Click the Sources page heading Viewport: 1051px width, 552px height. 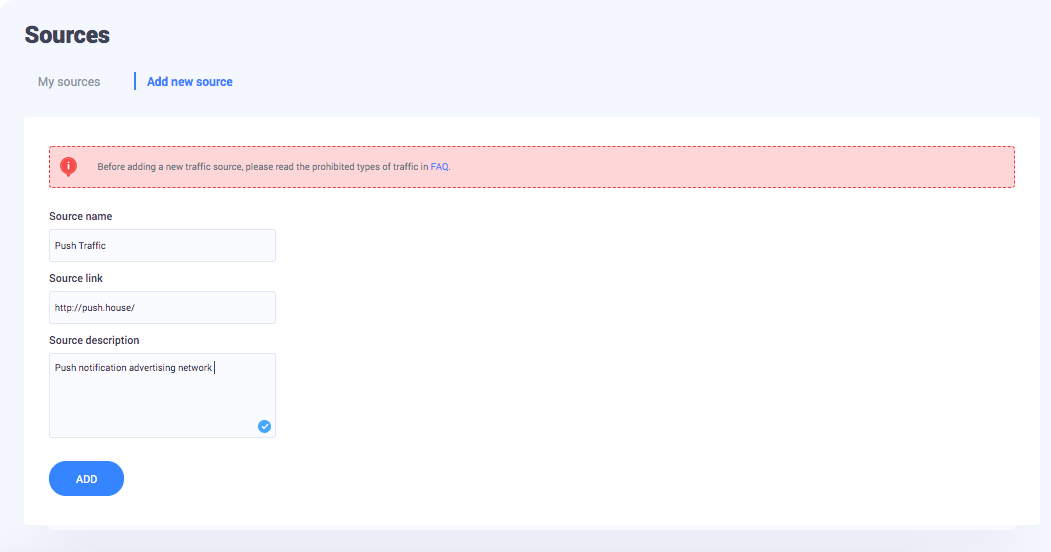click(x=67, y=35)
